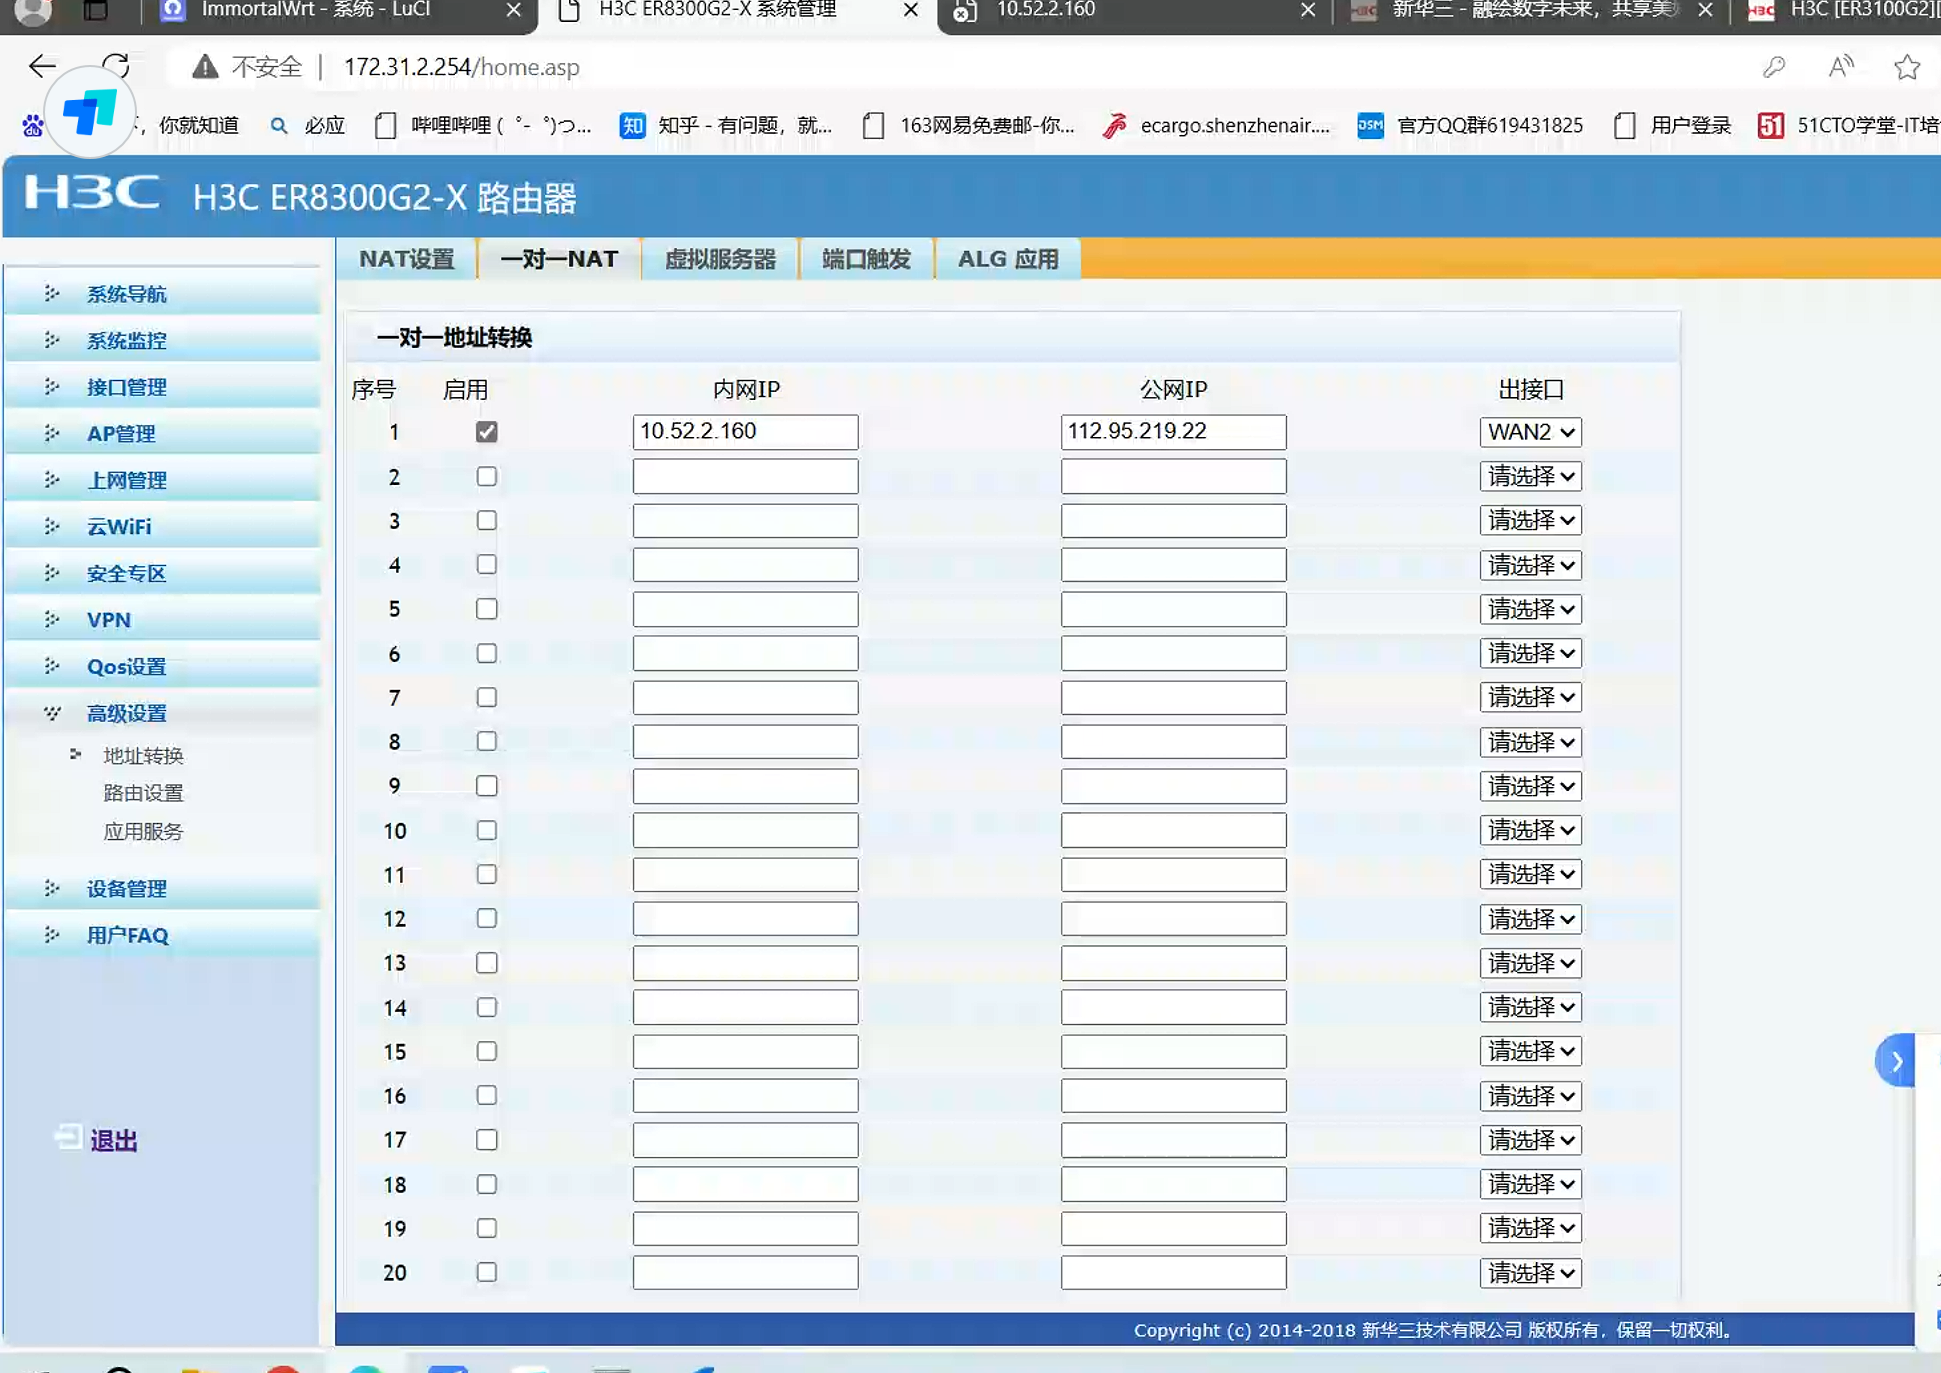Uncheck the enable box for row 1
1941x1373 pixels.
tap(486, 432)
